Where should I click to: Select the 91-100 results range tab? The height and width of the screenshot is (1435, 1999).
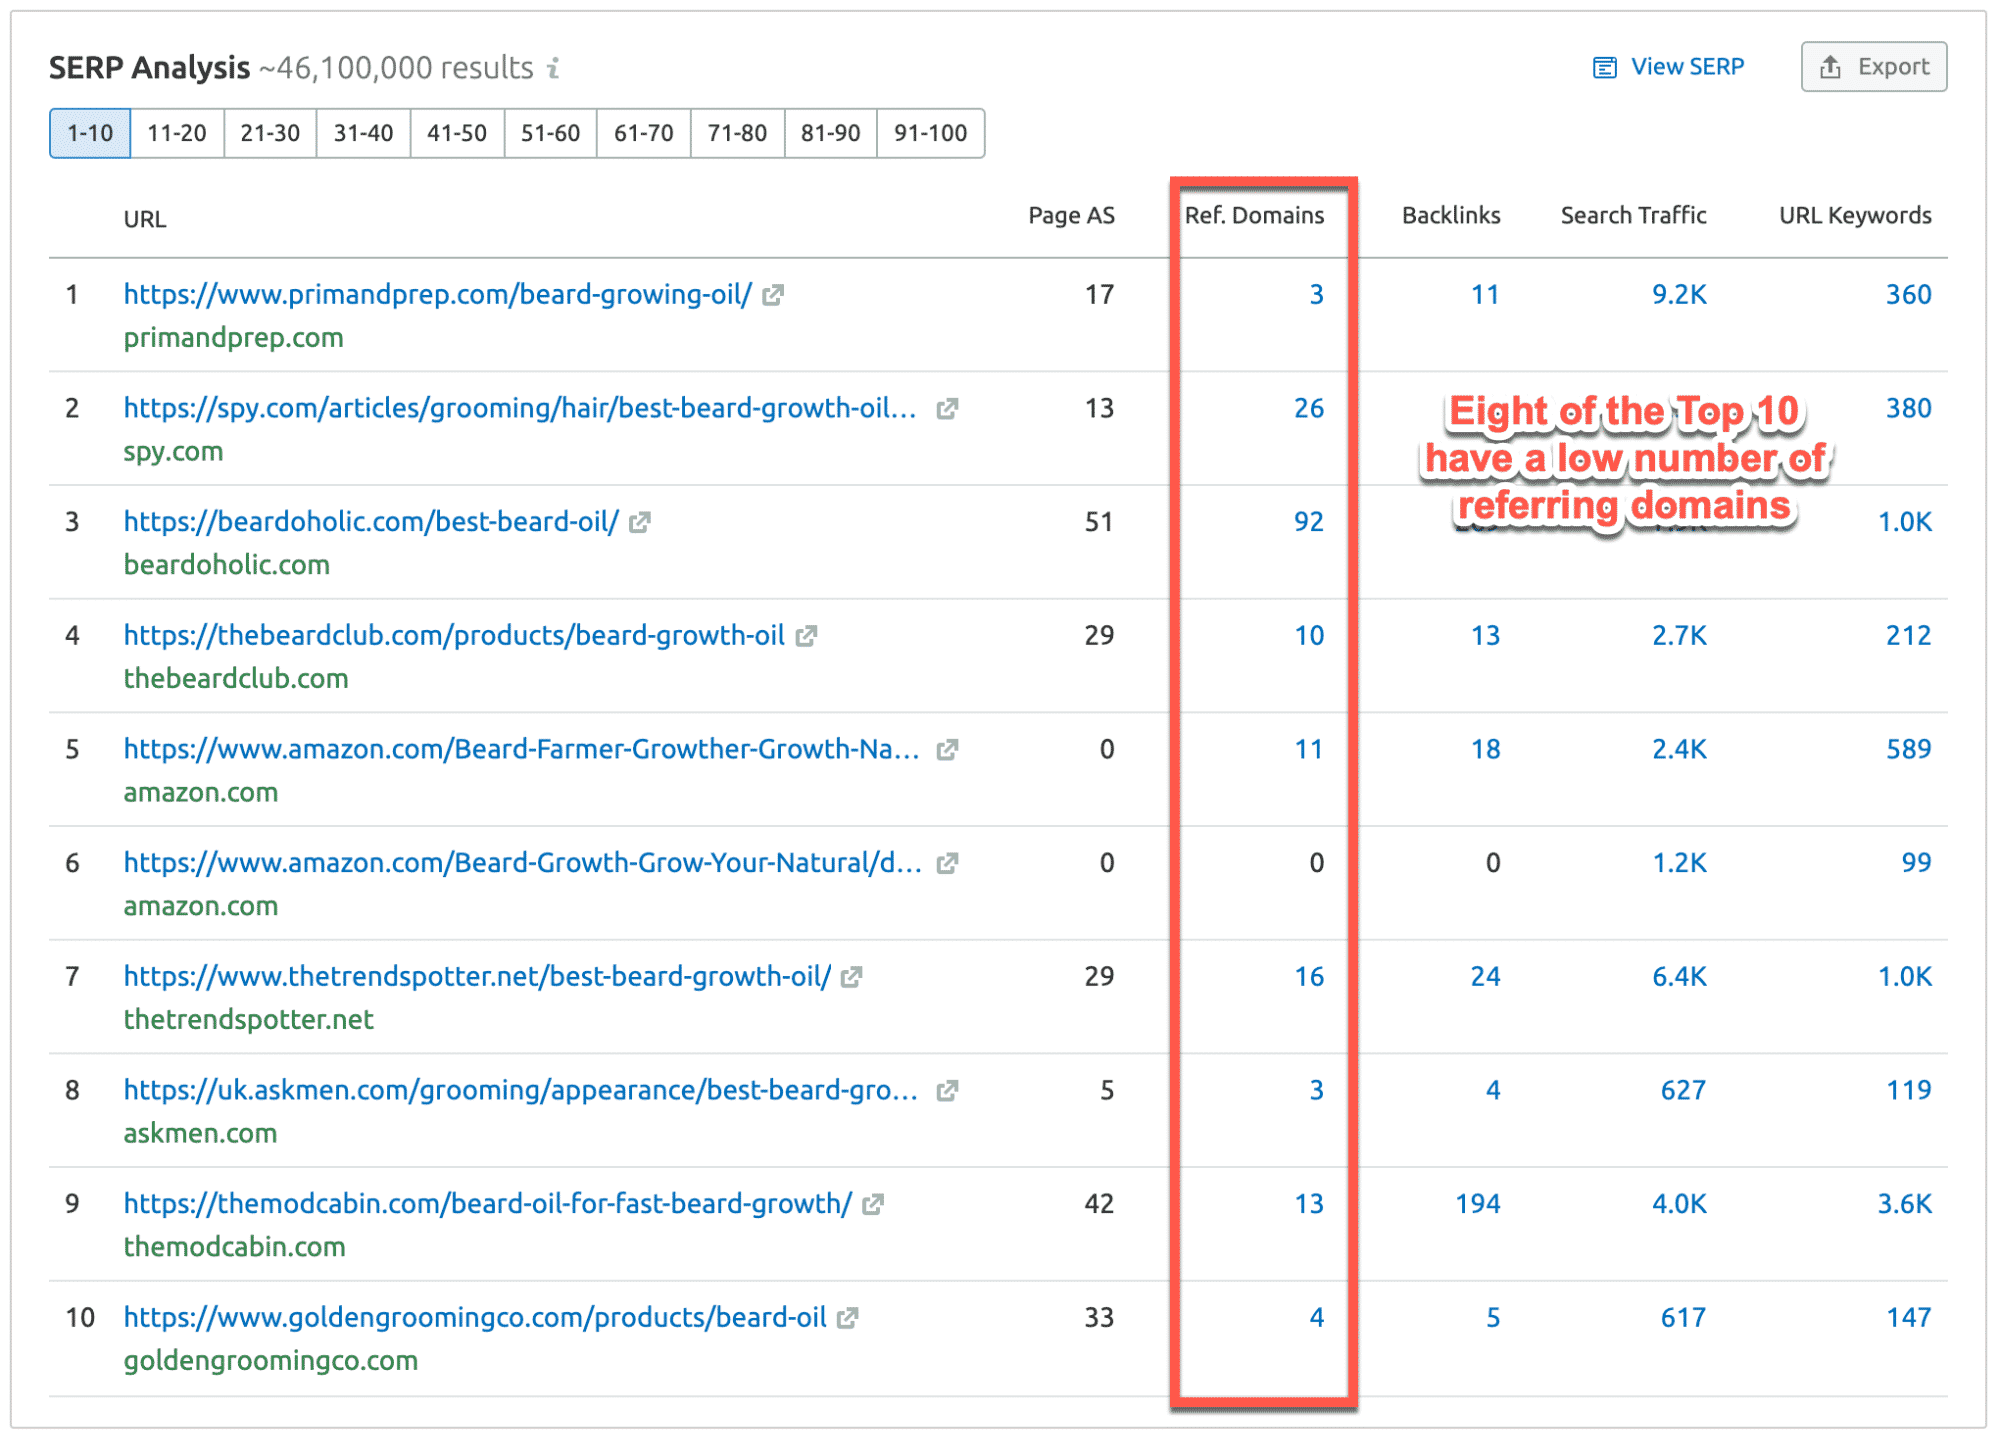click(929, 133)
